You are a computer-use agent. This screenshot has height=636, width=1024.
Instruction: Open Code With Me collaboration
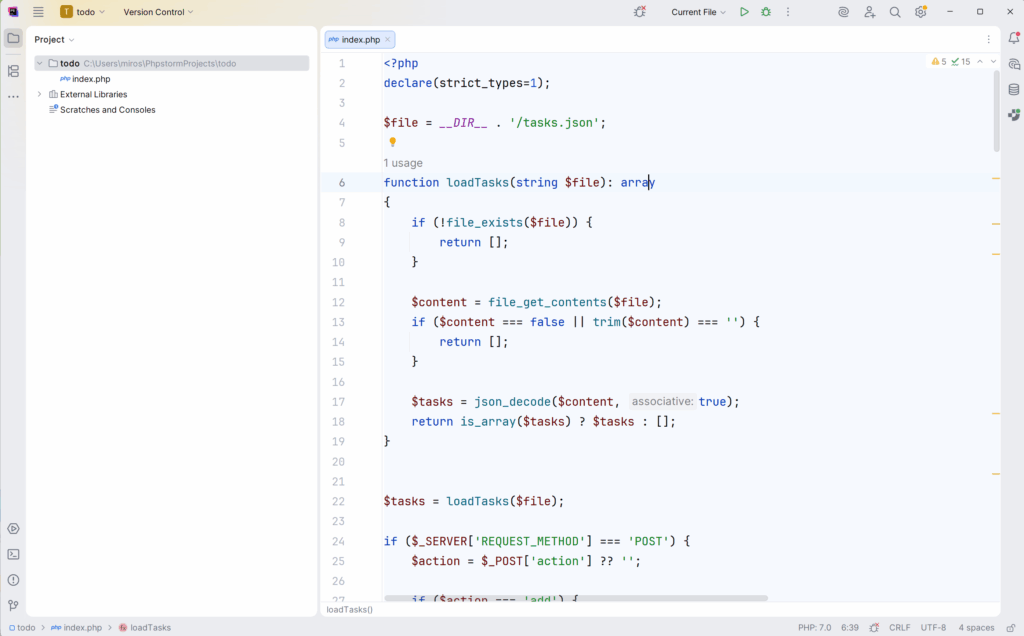tap(869, 12)
